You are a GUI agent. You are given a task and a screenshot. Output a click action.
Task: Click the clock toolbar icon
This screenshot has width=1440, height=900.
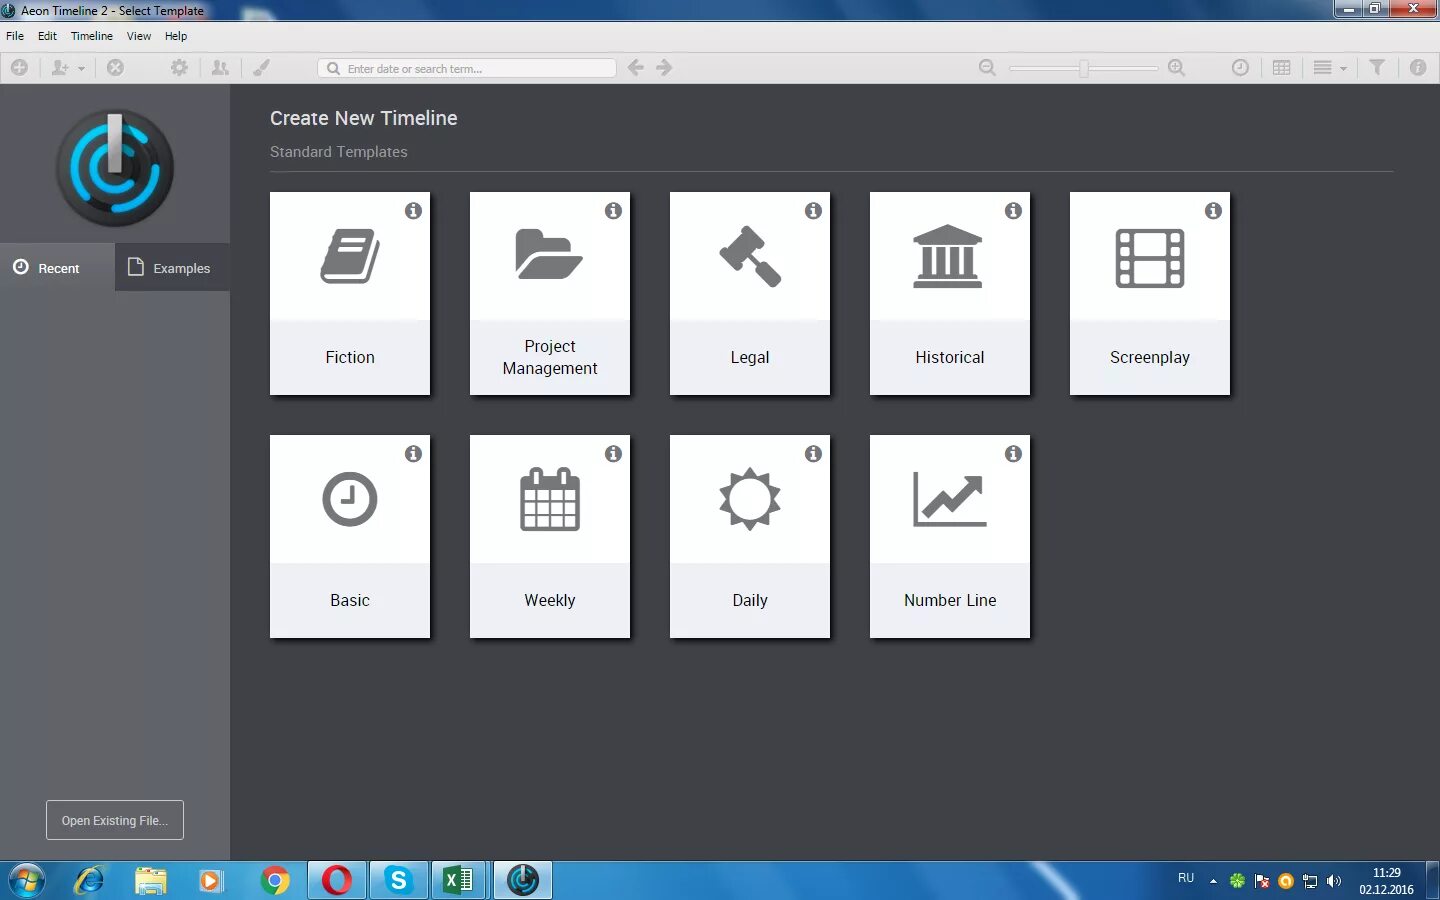click(1240, 68)
